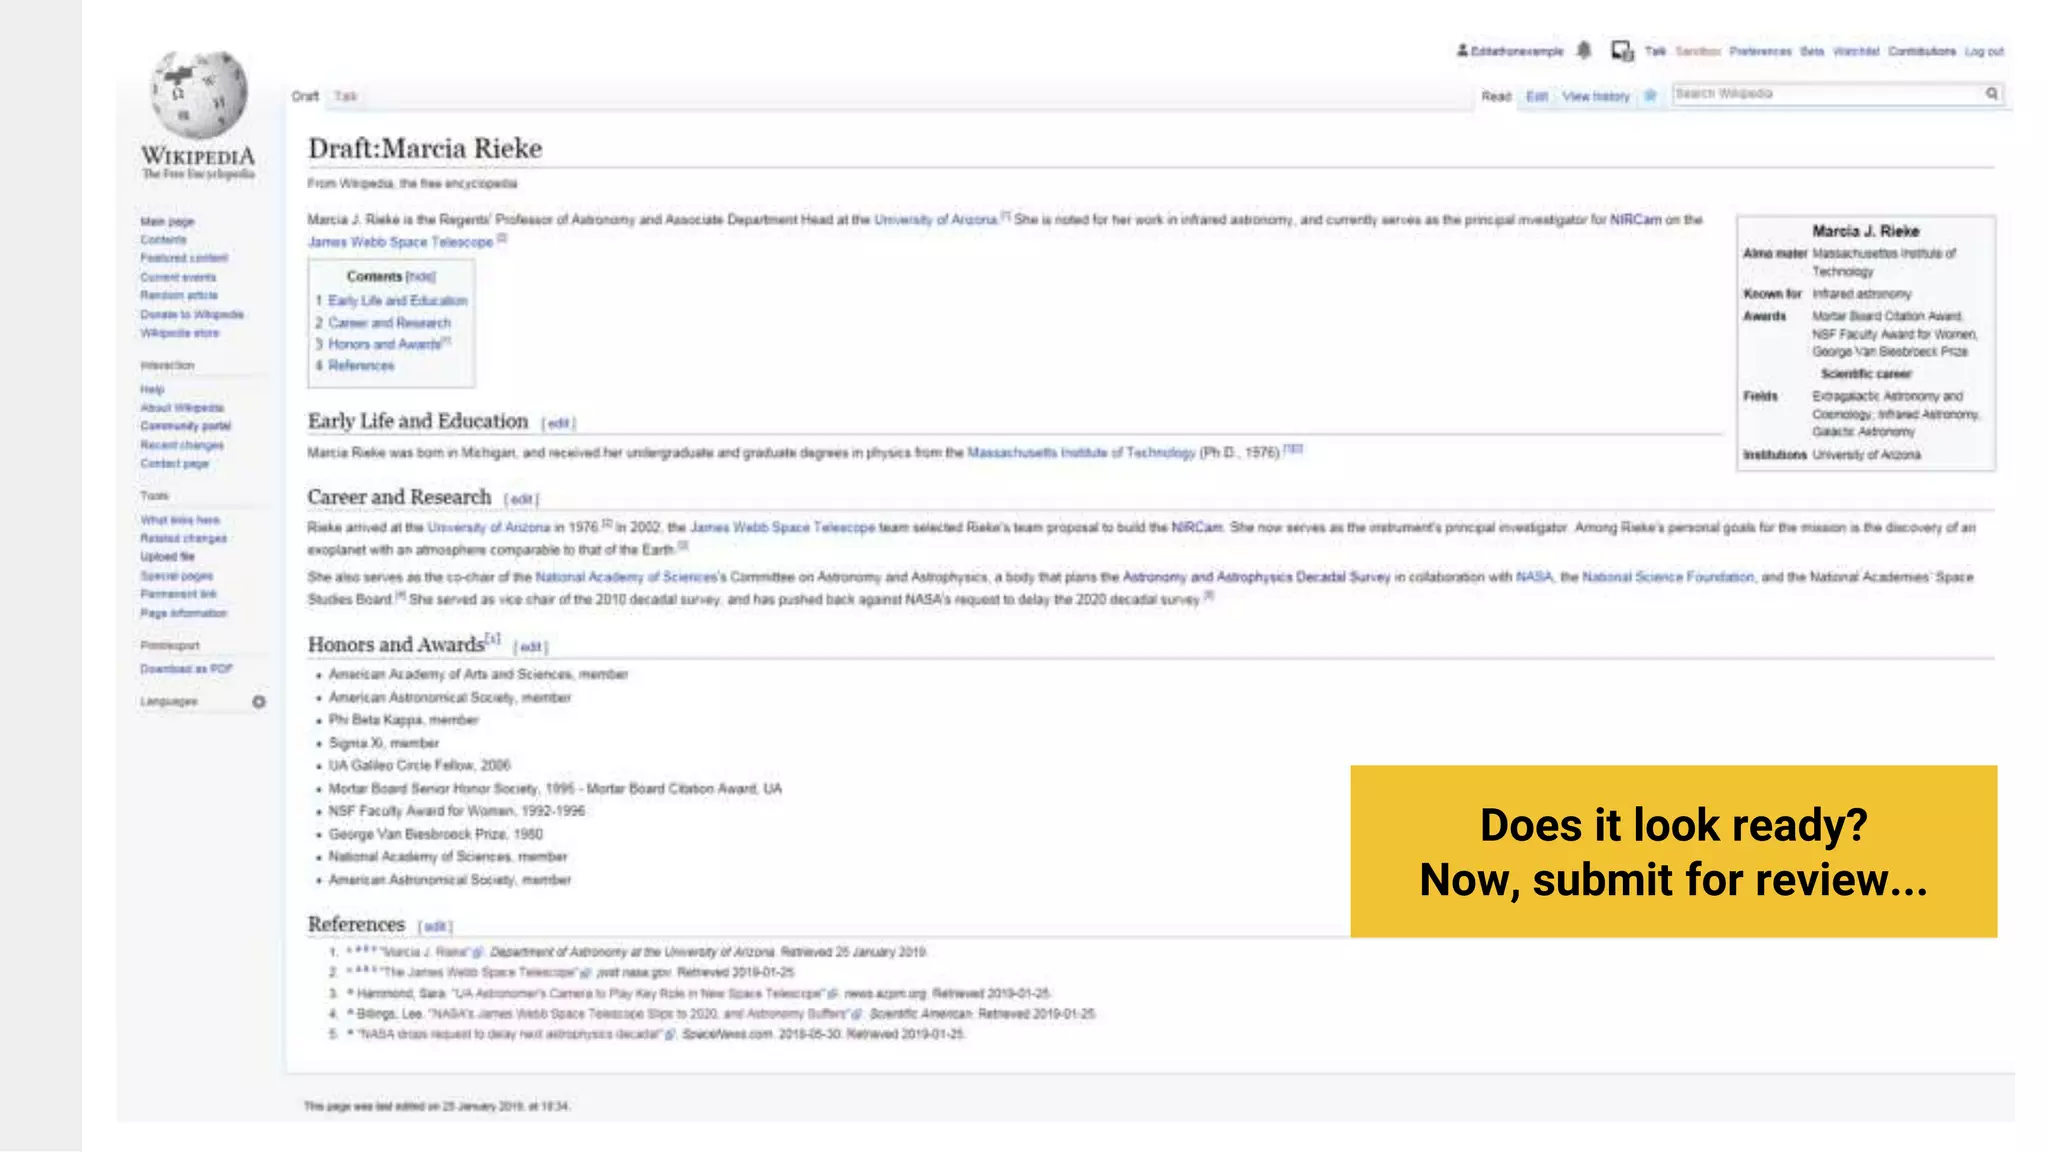Screen dimensions: 2048x1152
Task: Follow the NIRCam link in intro
Action: point(1635,220)
